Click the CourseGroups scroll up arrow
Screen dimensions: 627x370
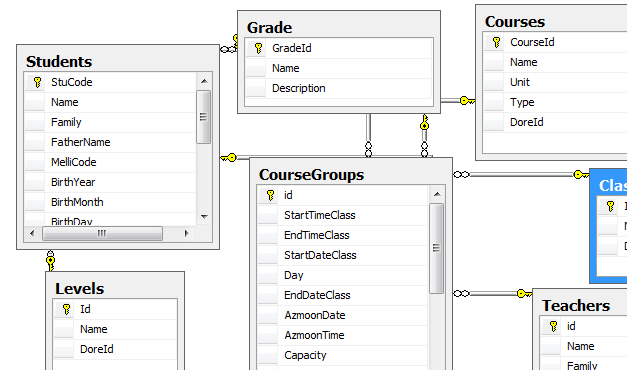click(x=437, y=194)
